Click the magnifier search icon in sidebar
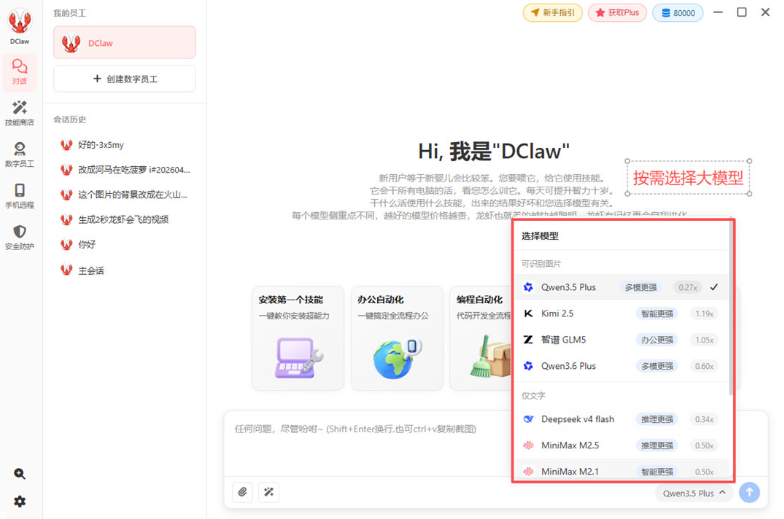Viewport: 784px width, 519px height. point(20,474)
